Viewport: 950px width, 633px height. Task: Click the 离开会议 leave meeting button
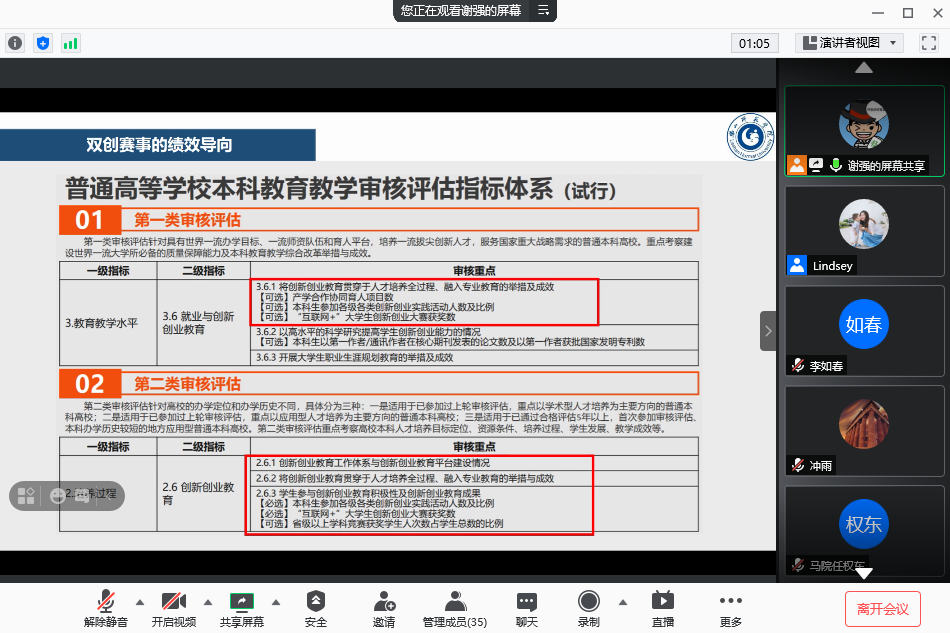[x=883, y=608]
